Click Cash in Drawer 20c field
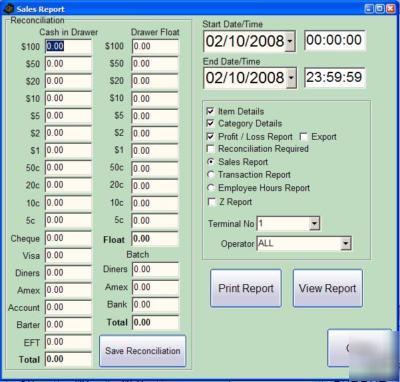The image size is (400, 382). 68,185
